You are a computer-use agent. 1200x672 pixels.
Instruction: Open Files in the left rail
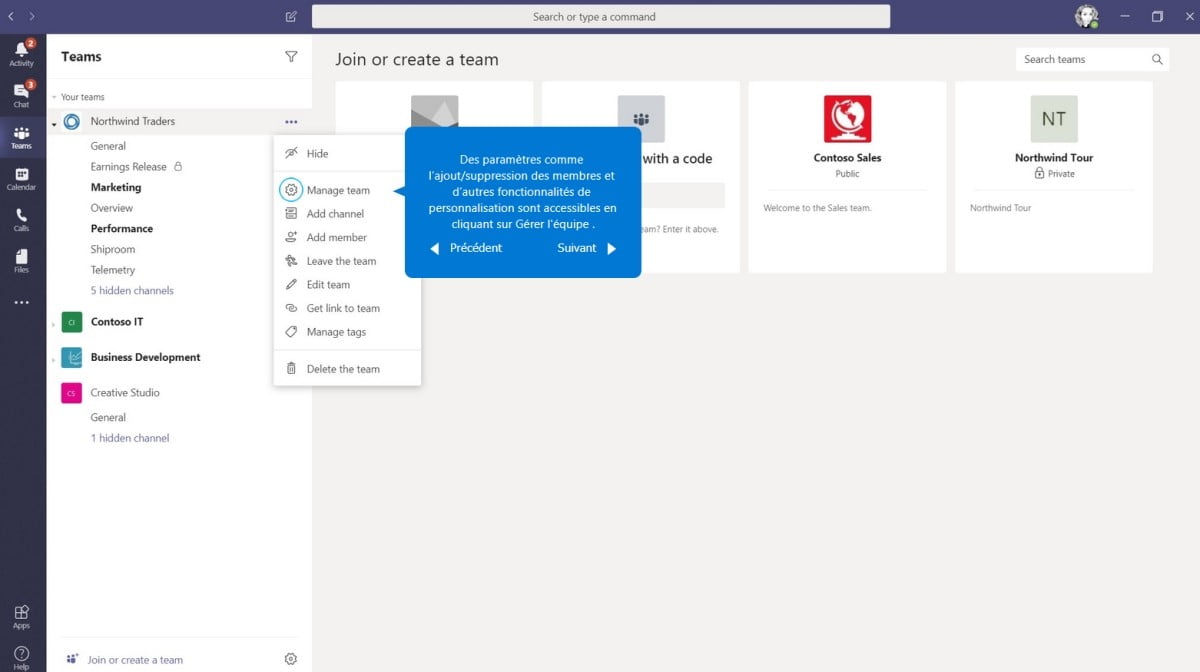(21, 261)
